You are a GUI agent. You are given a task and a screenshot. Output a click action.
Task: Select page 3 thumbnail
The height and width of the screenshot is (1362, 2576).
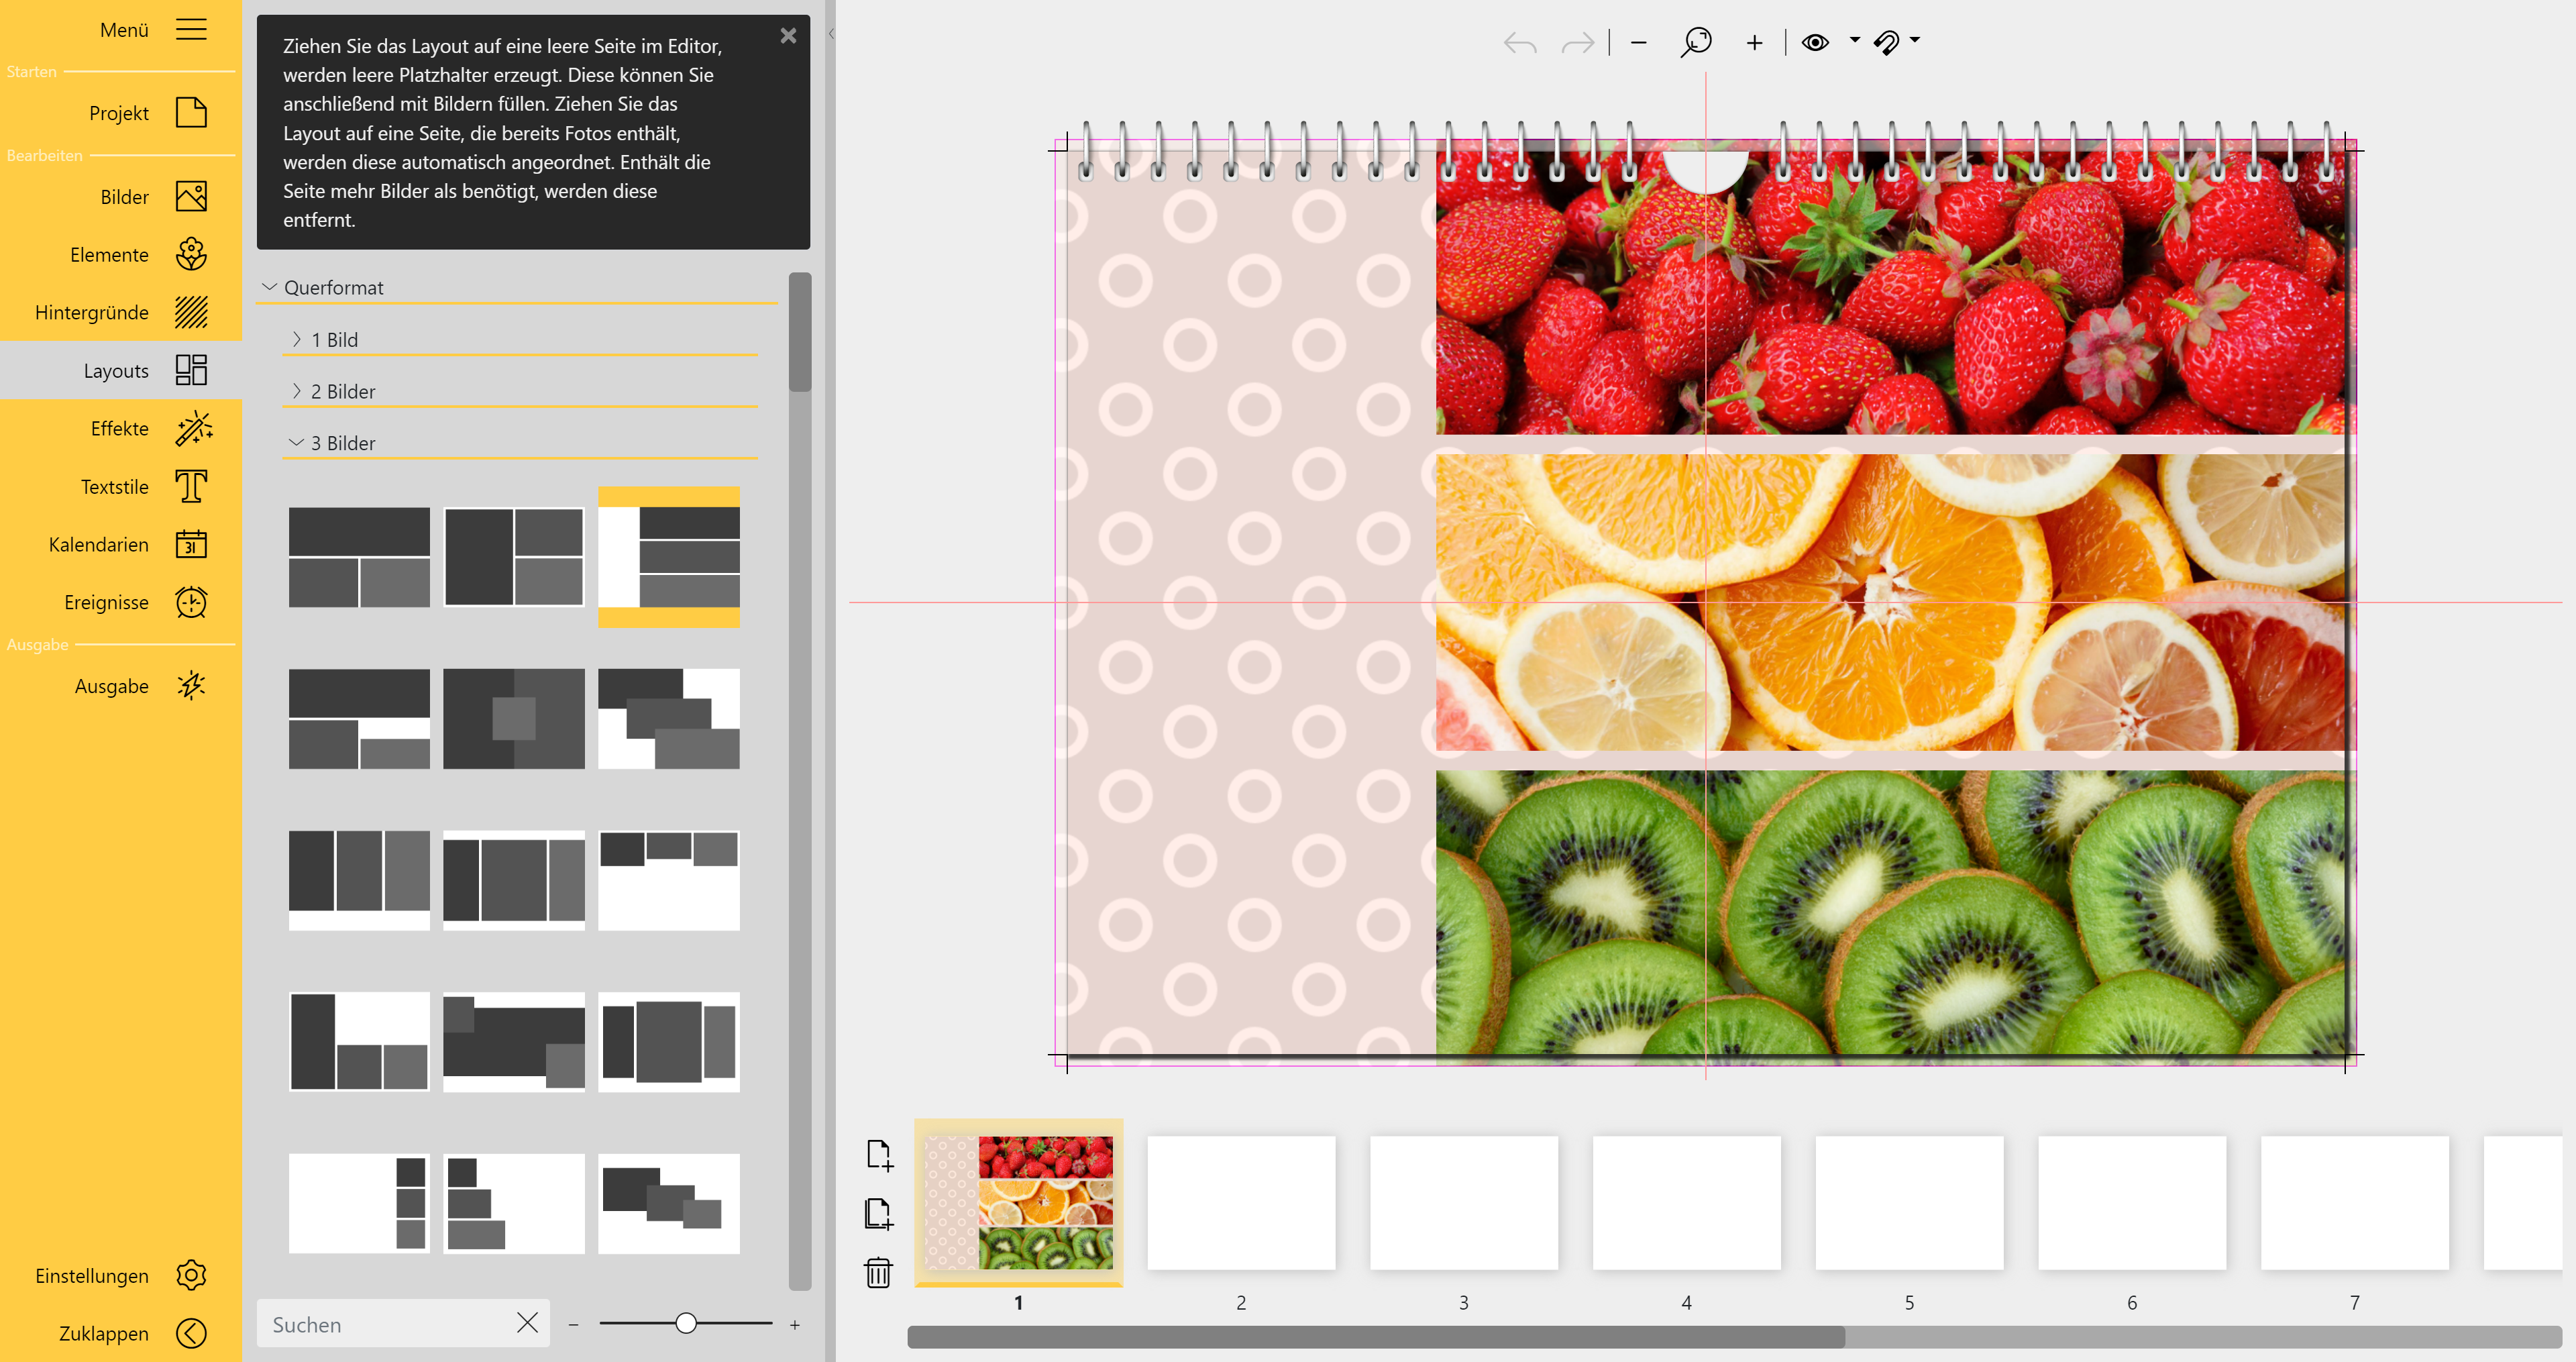(1463, 1203)
